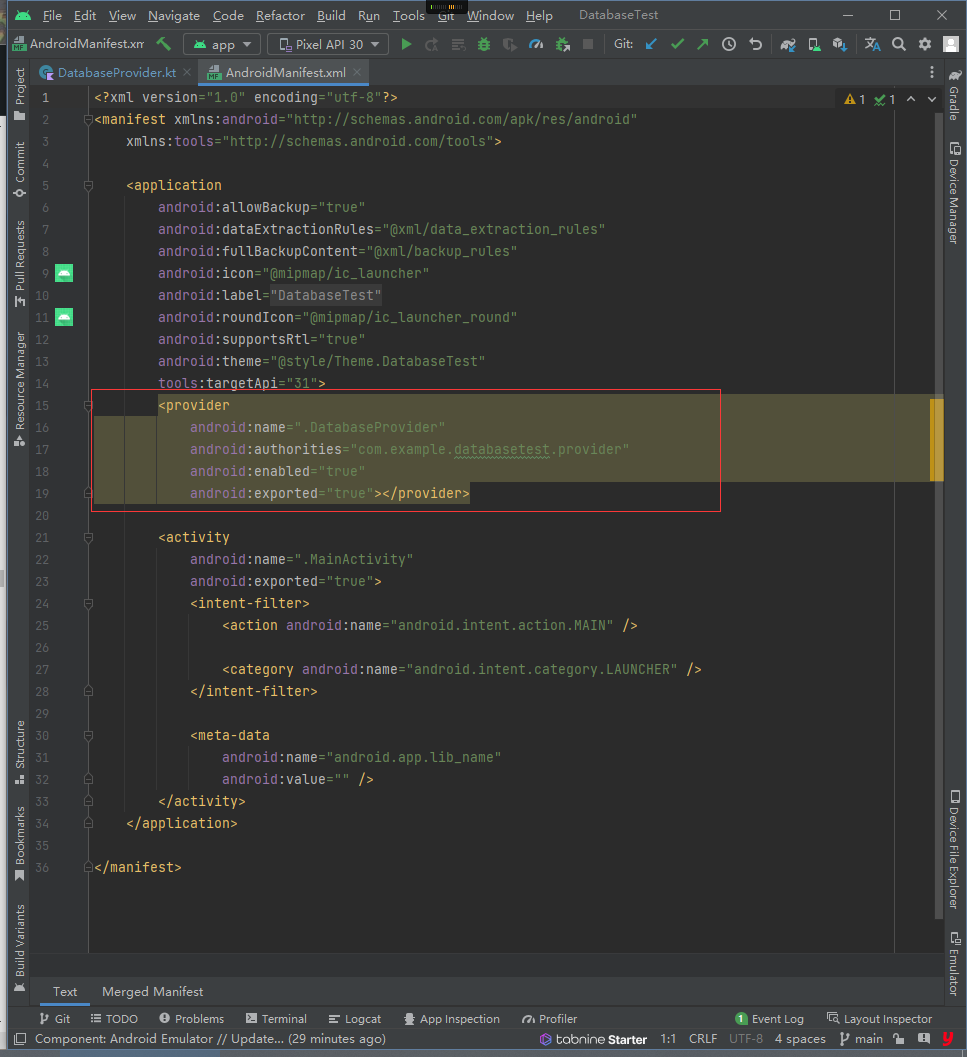Switch to the Merged Manifest view
The height and width of the screenshot is (1057, 967).
pos(152,992)
